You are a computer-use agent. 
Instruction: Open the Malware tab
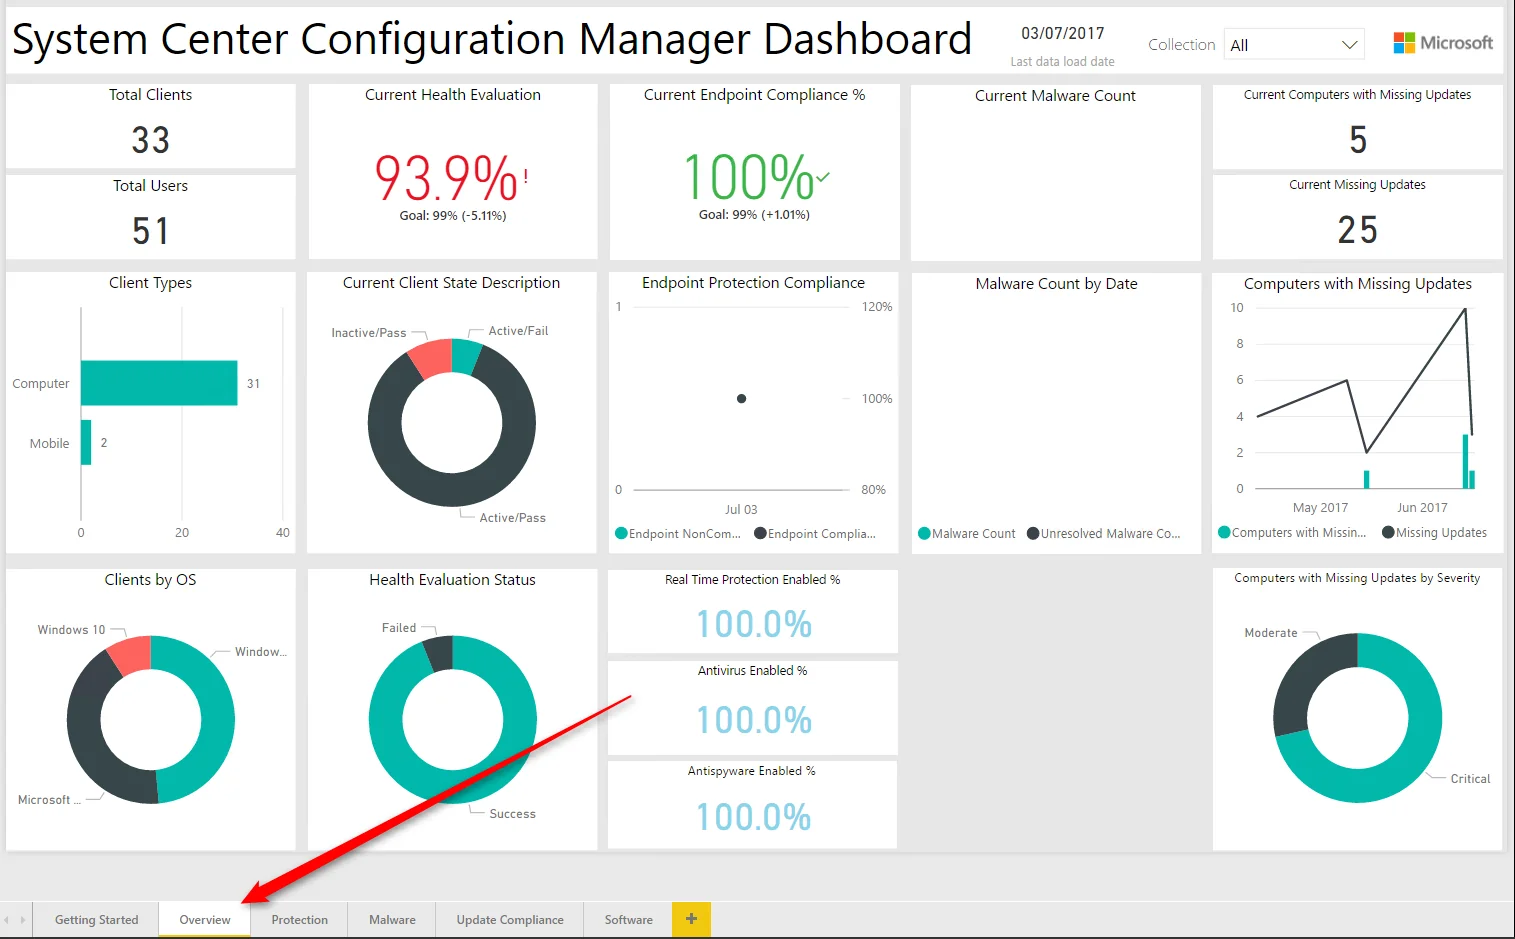coord(391,918)
